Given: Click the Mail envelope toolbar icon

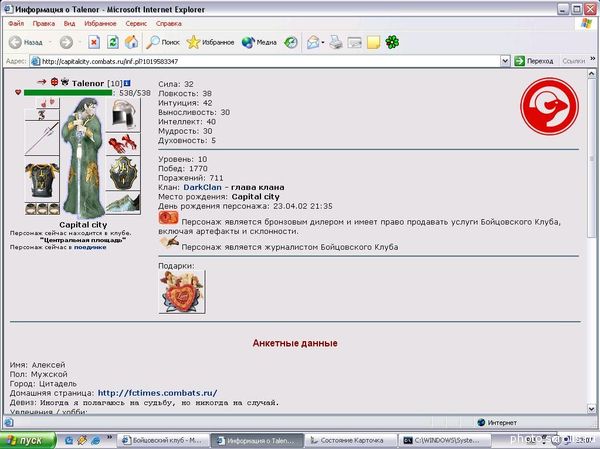Looking at the screenshot, I should (313, 42).
